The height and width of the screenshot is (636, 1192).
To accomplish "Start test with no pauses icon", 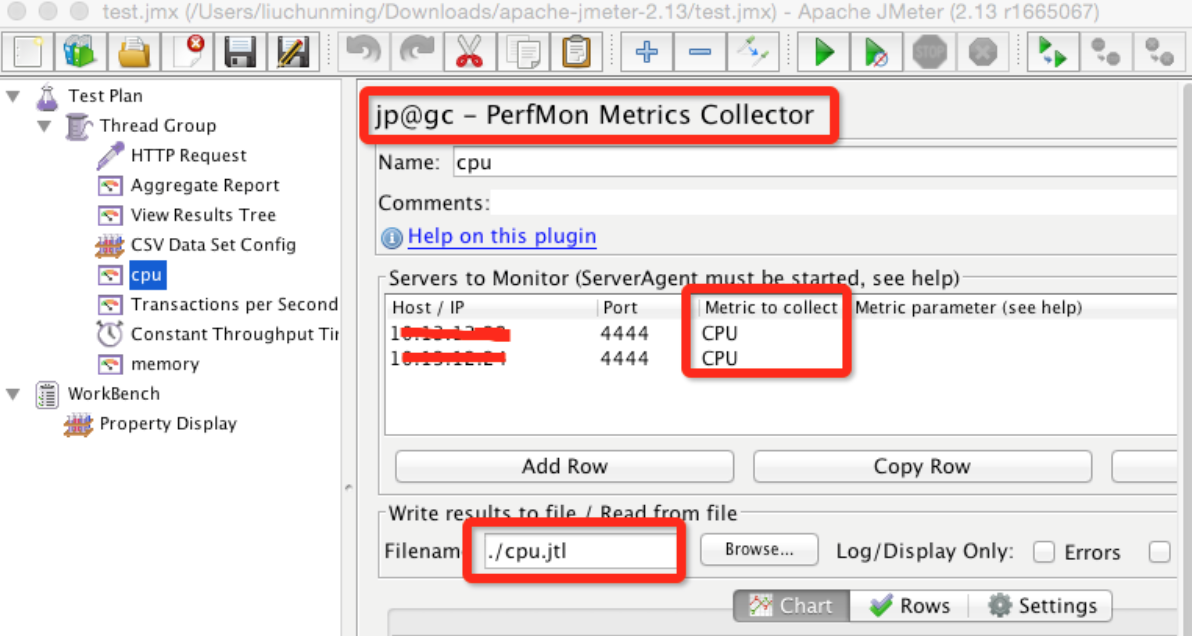I will coord(877,52).
